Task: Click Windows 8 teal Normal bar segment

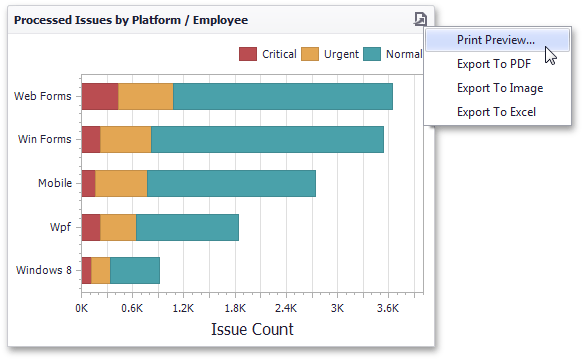Action: click(x=135, y=271)
